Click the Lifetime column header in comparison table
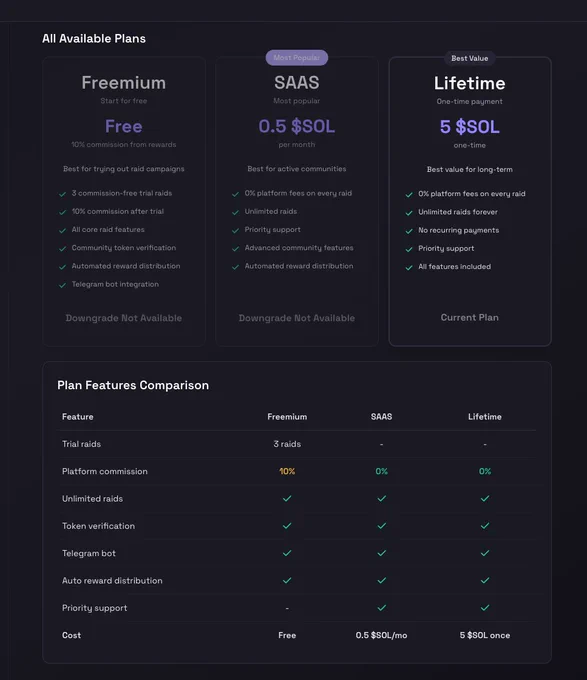Screen dimensions: 587x680 (485, 416)
